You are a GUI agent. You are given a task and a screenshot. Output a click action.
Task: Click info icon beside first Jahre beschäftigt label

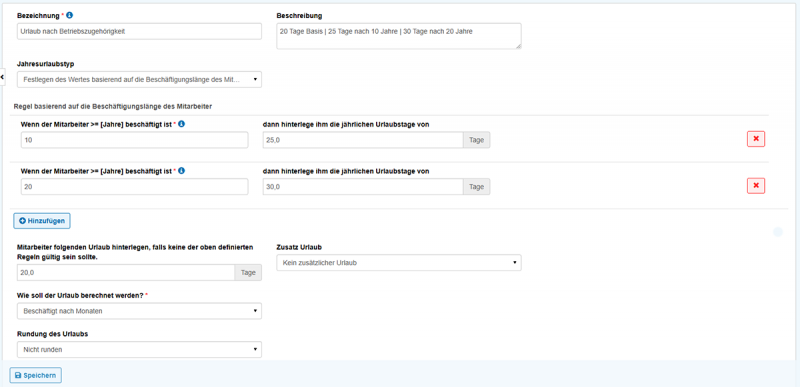coord(182,124)
